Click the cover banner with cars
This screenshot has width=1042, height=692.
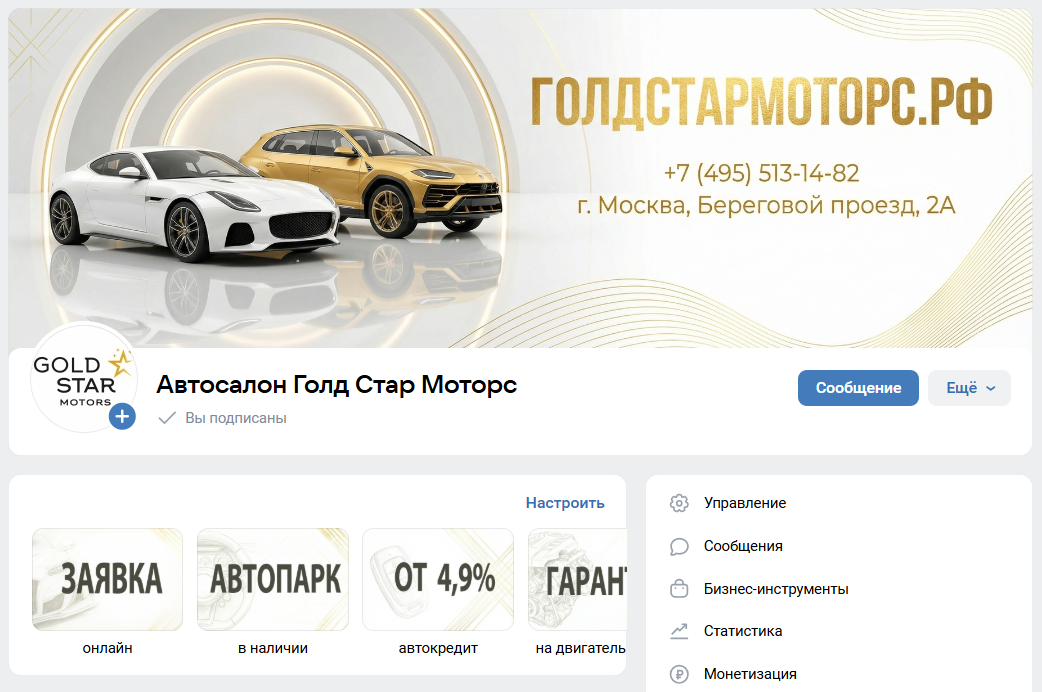520,177
